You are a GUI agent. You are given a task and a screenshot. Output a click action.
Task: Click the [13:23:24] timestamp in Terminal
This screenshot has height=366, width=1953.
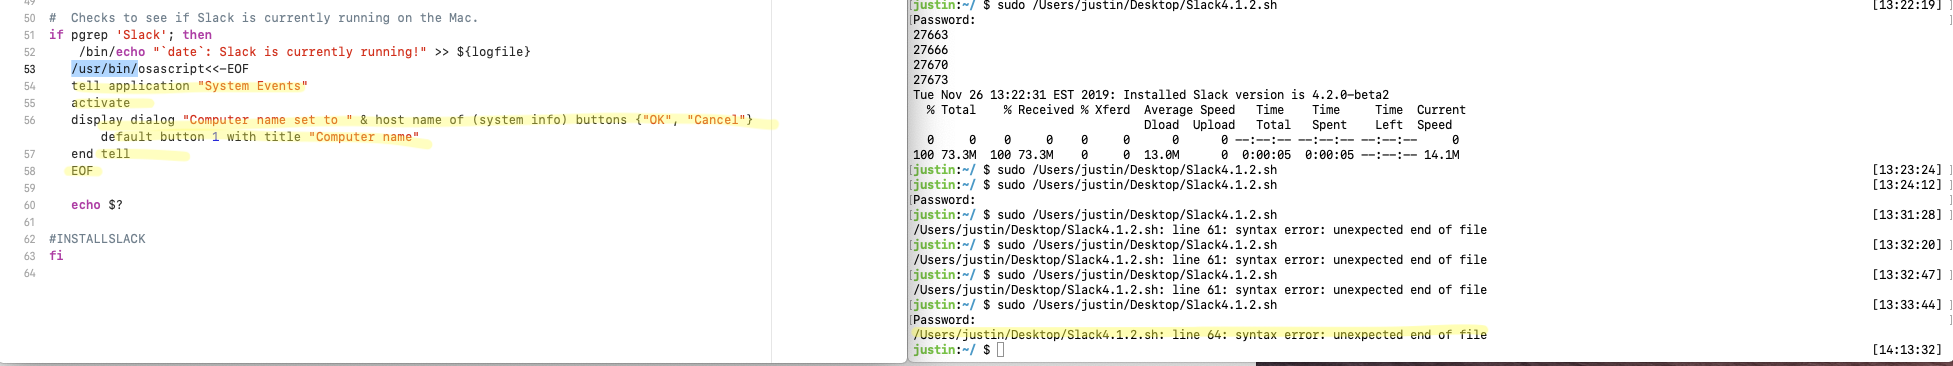[x=1906, y=170]
